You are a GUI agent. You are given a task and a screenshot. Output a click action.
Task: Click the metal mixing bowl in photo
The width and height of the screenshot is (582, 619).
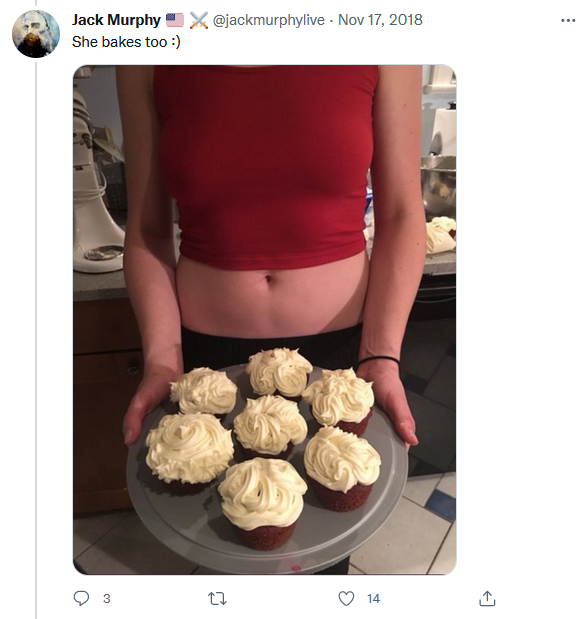click(438, 186)
